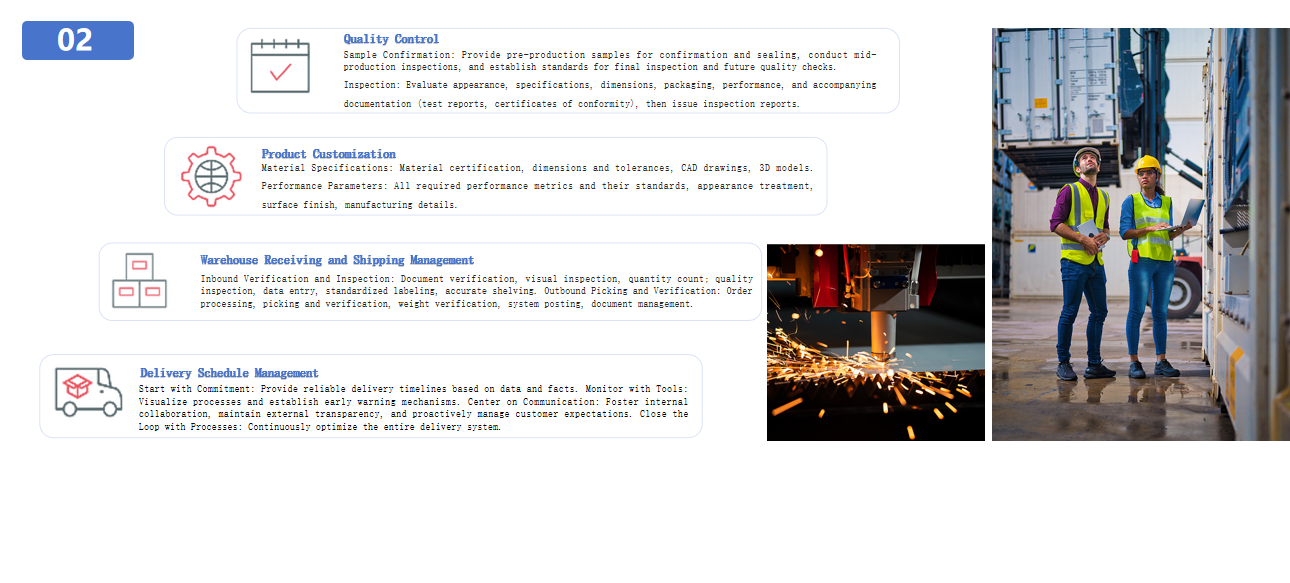Click the blue 02 slide number badge
Screen dimensions: 1290x583
78,40
